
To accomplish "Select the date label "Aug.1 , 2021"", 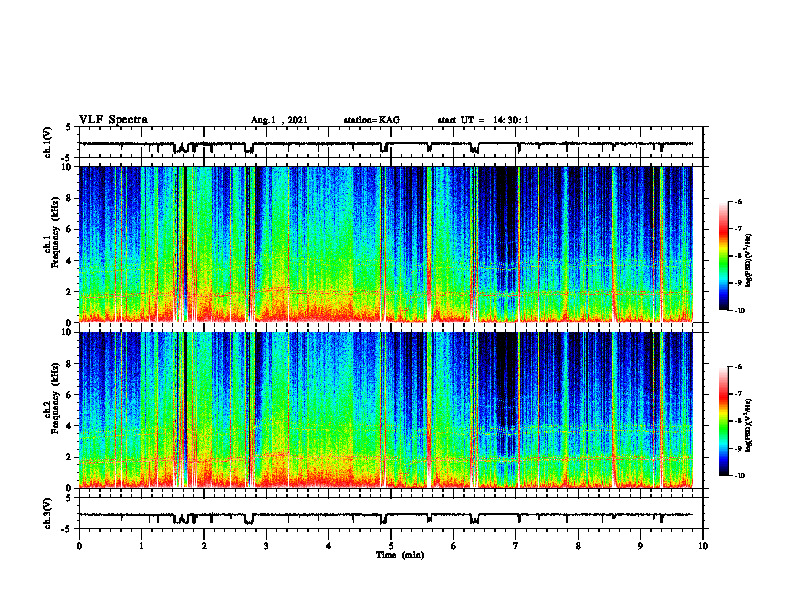I will click(x=279, y=120).
